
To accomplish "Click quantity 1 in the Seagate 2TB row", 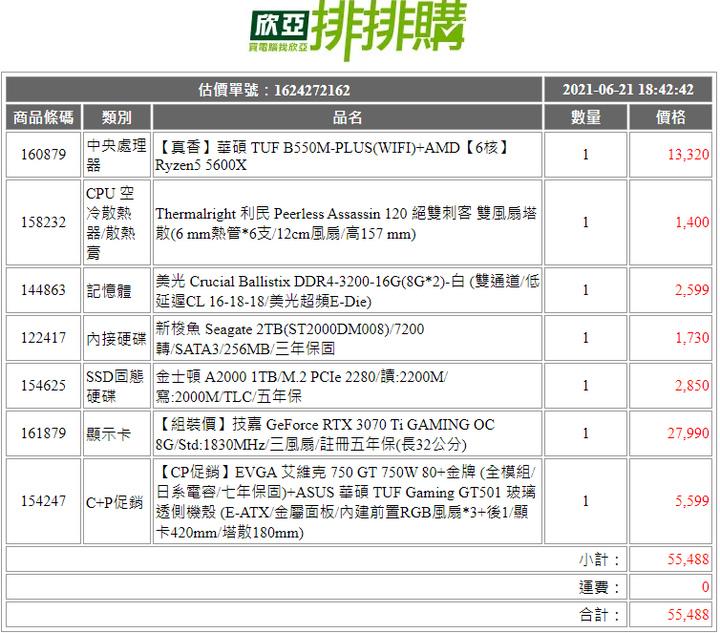I will [585, 338].
